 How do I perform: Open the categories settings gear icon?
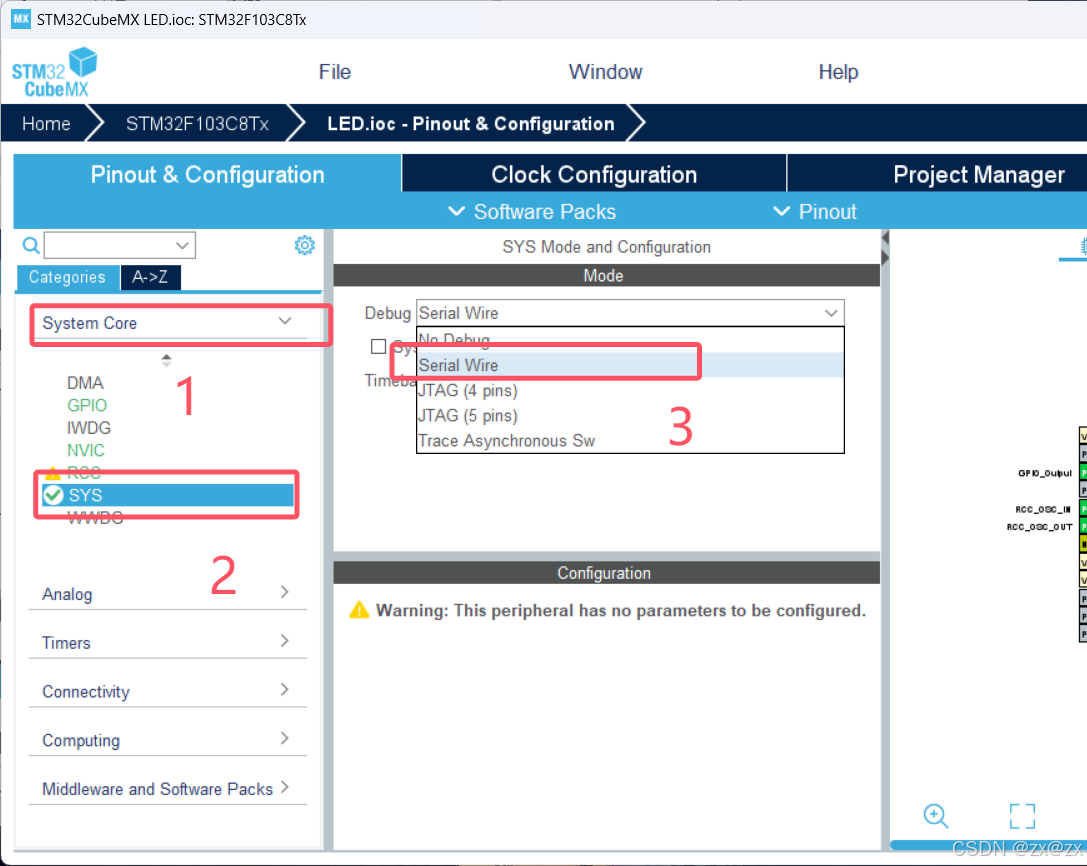point(304,245)
